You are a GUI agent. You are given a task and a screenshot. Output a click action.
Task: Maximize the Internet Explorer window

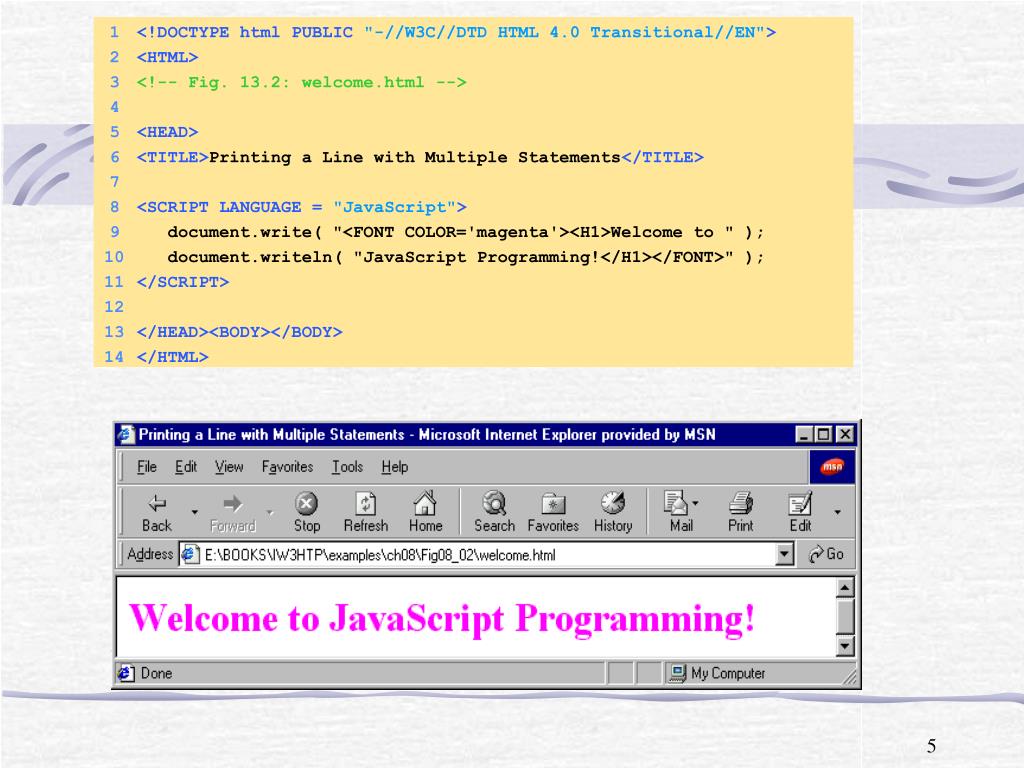(824, 434)
